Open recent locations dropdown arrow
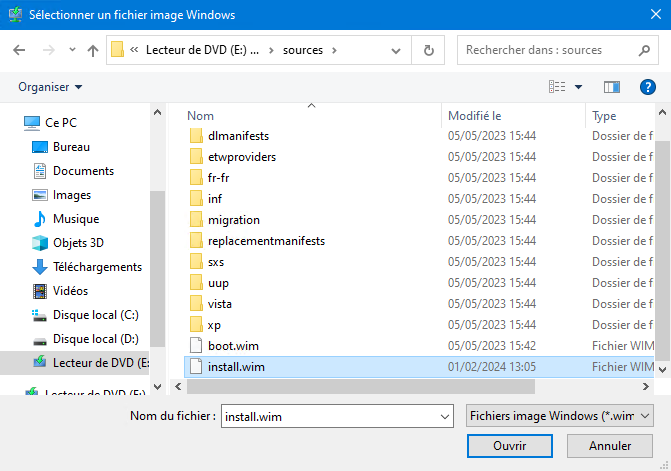This screenshot has height=471, width=671. 72,50
